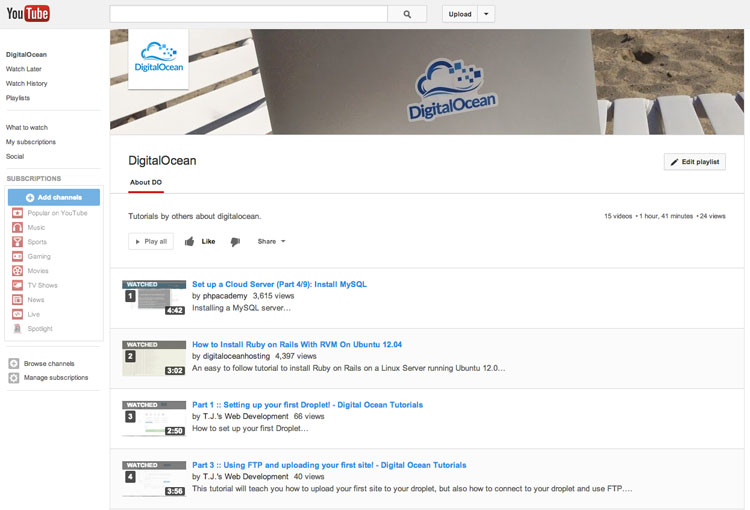Open Watch History in the sidebar
The width and height of the screenshot is (750, 510).
click(x=27, y=83)
